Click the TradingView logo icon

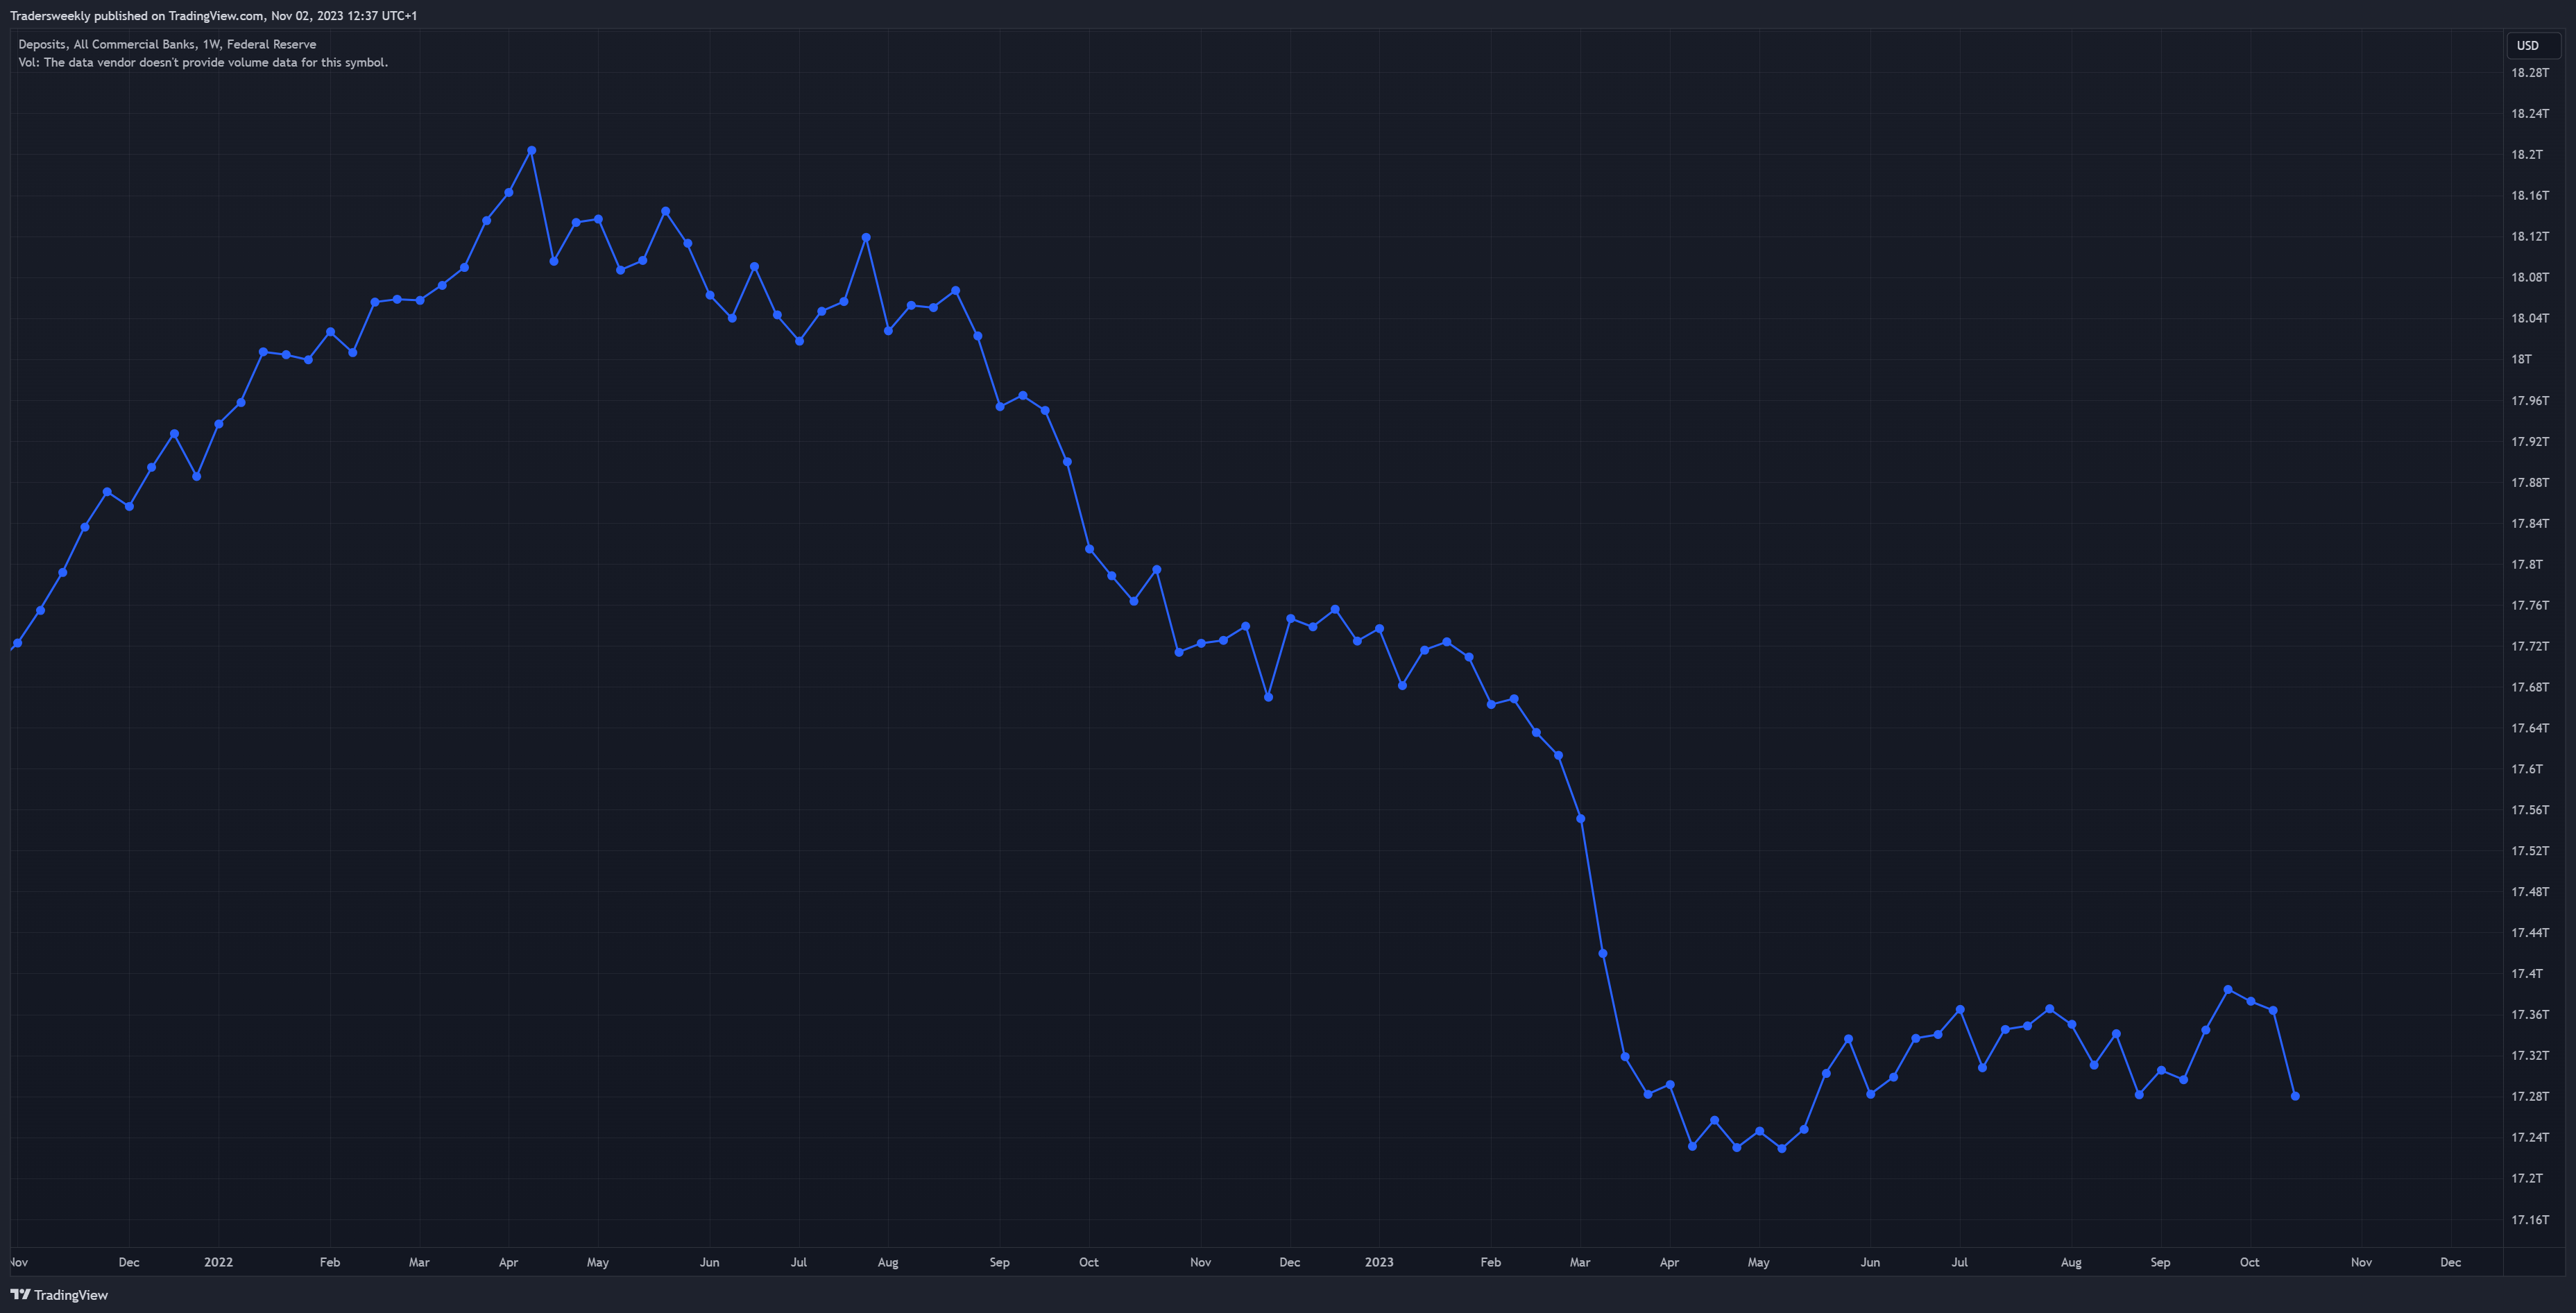tap(20, 1294)
